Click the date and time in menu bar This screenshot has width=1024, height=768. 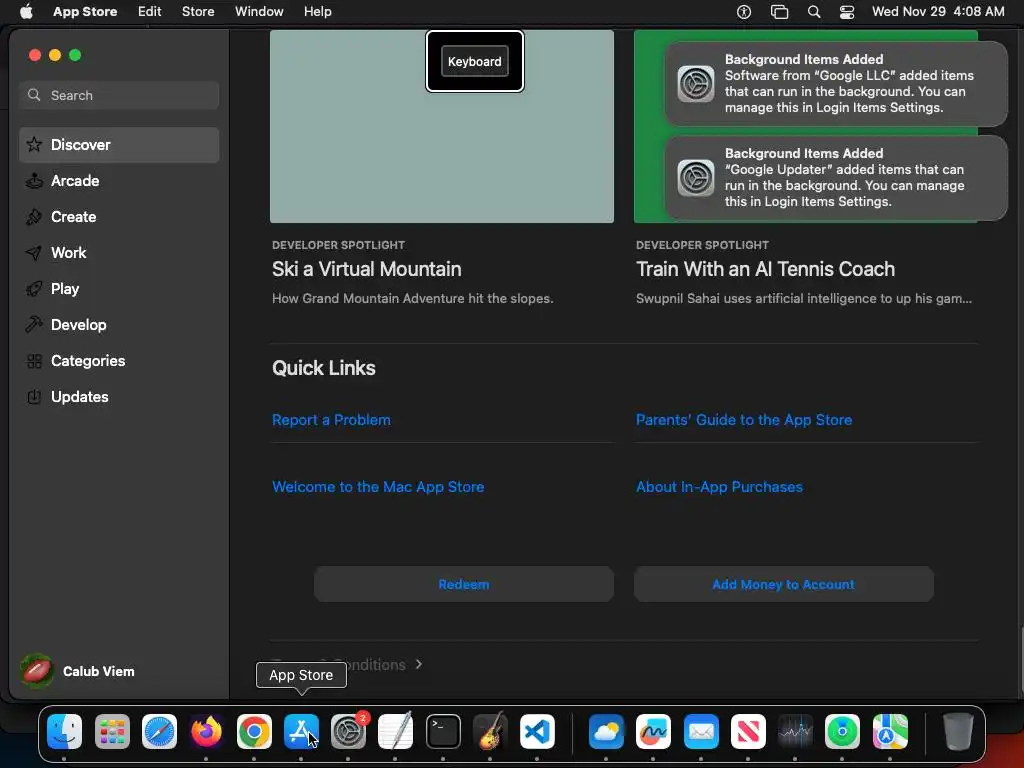click(938, 11)
